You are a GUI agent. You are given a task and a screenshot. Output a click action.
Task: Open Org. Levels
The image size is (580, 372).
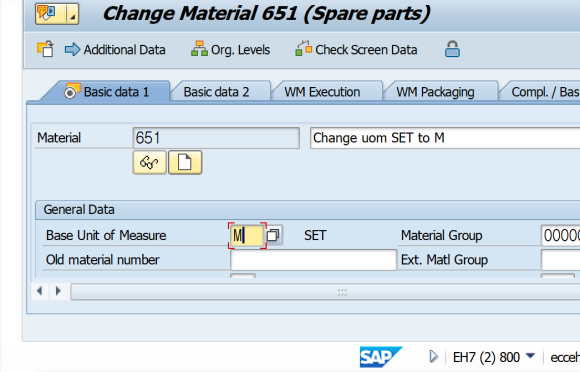[x=230, y=50]
